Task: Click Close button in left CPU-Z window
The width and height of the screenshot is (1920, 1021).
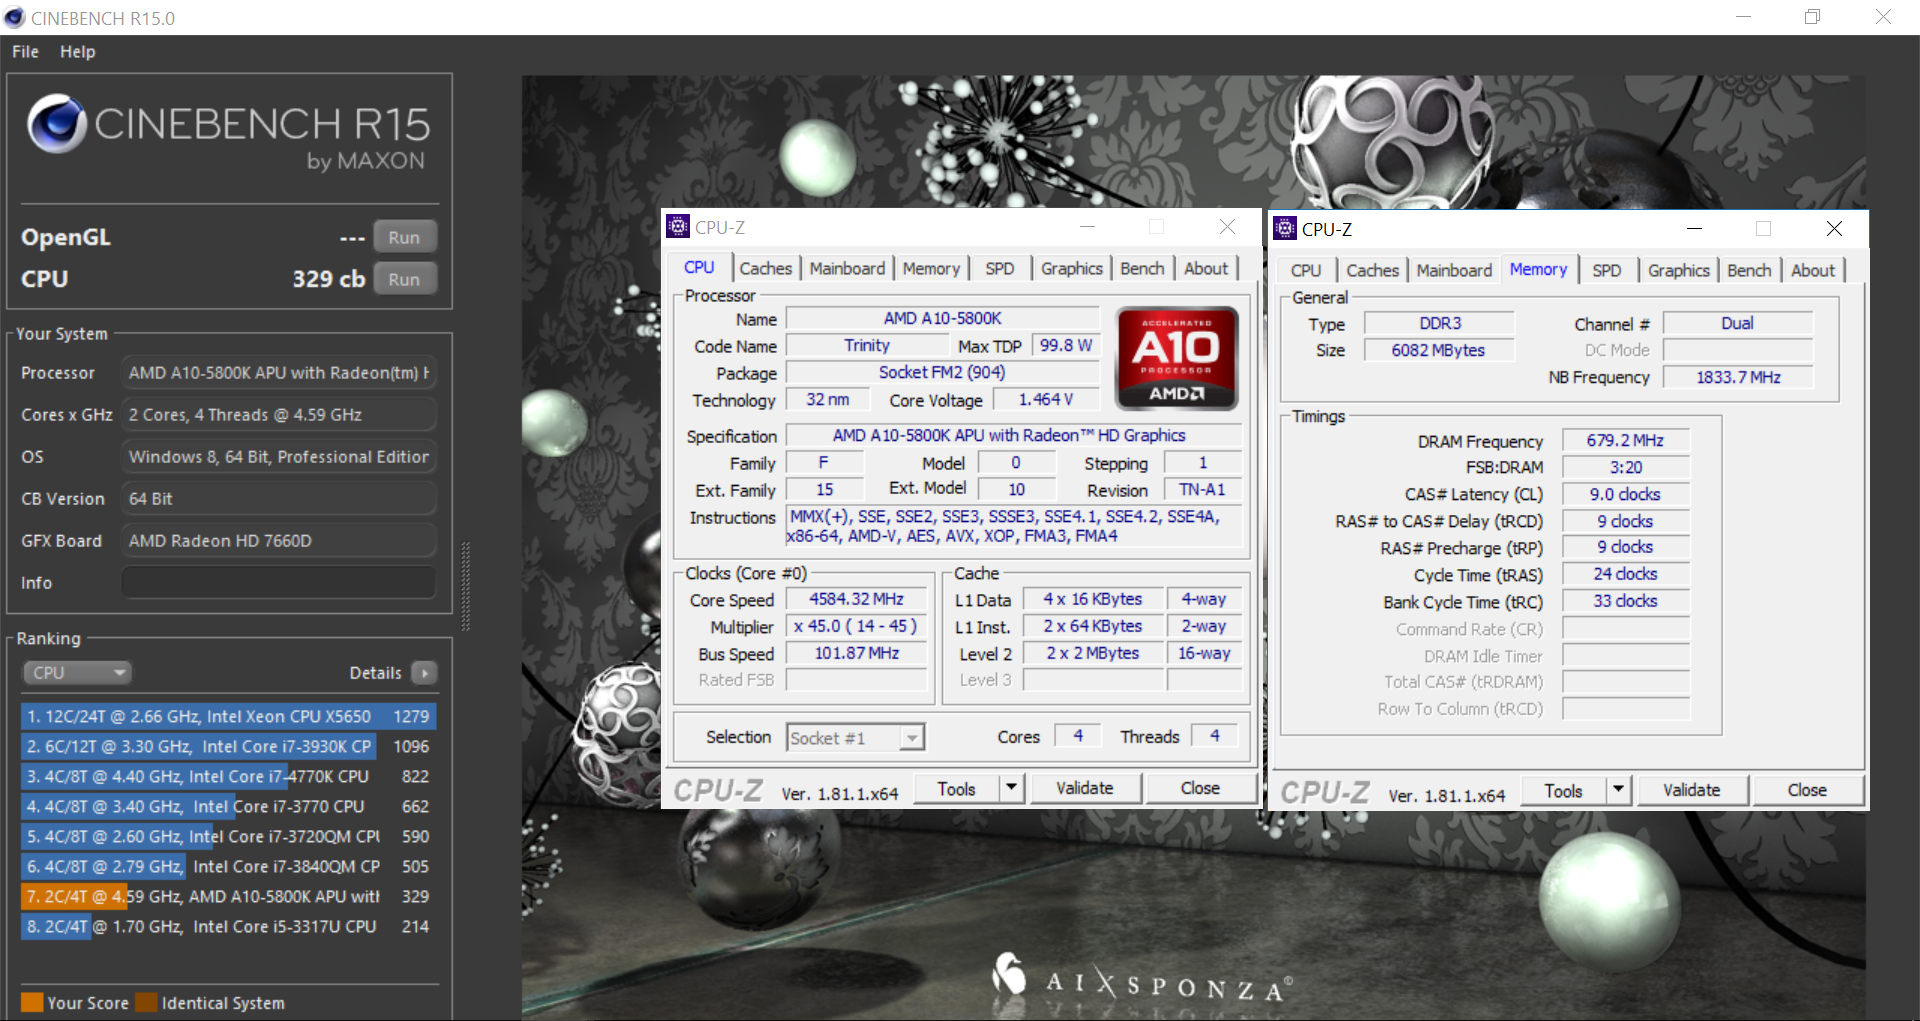Action: click(1200, 788)
